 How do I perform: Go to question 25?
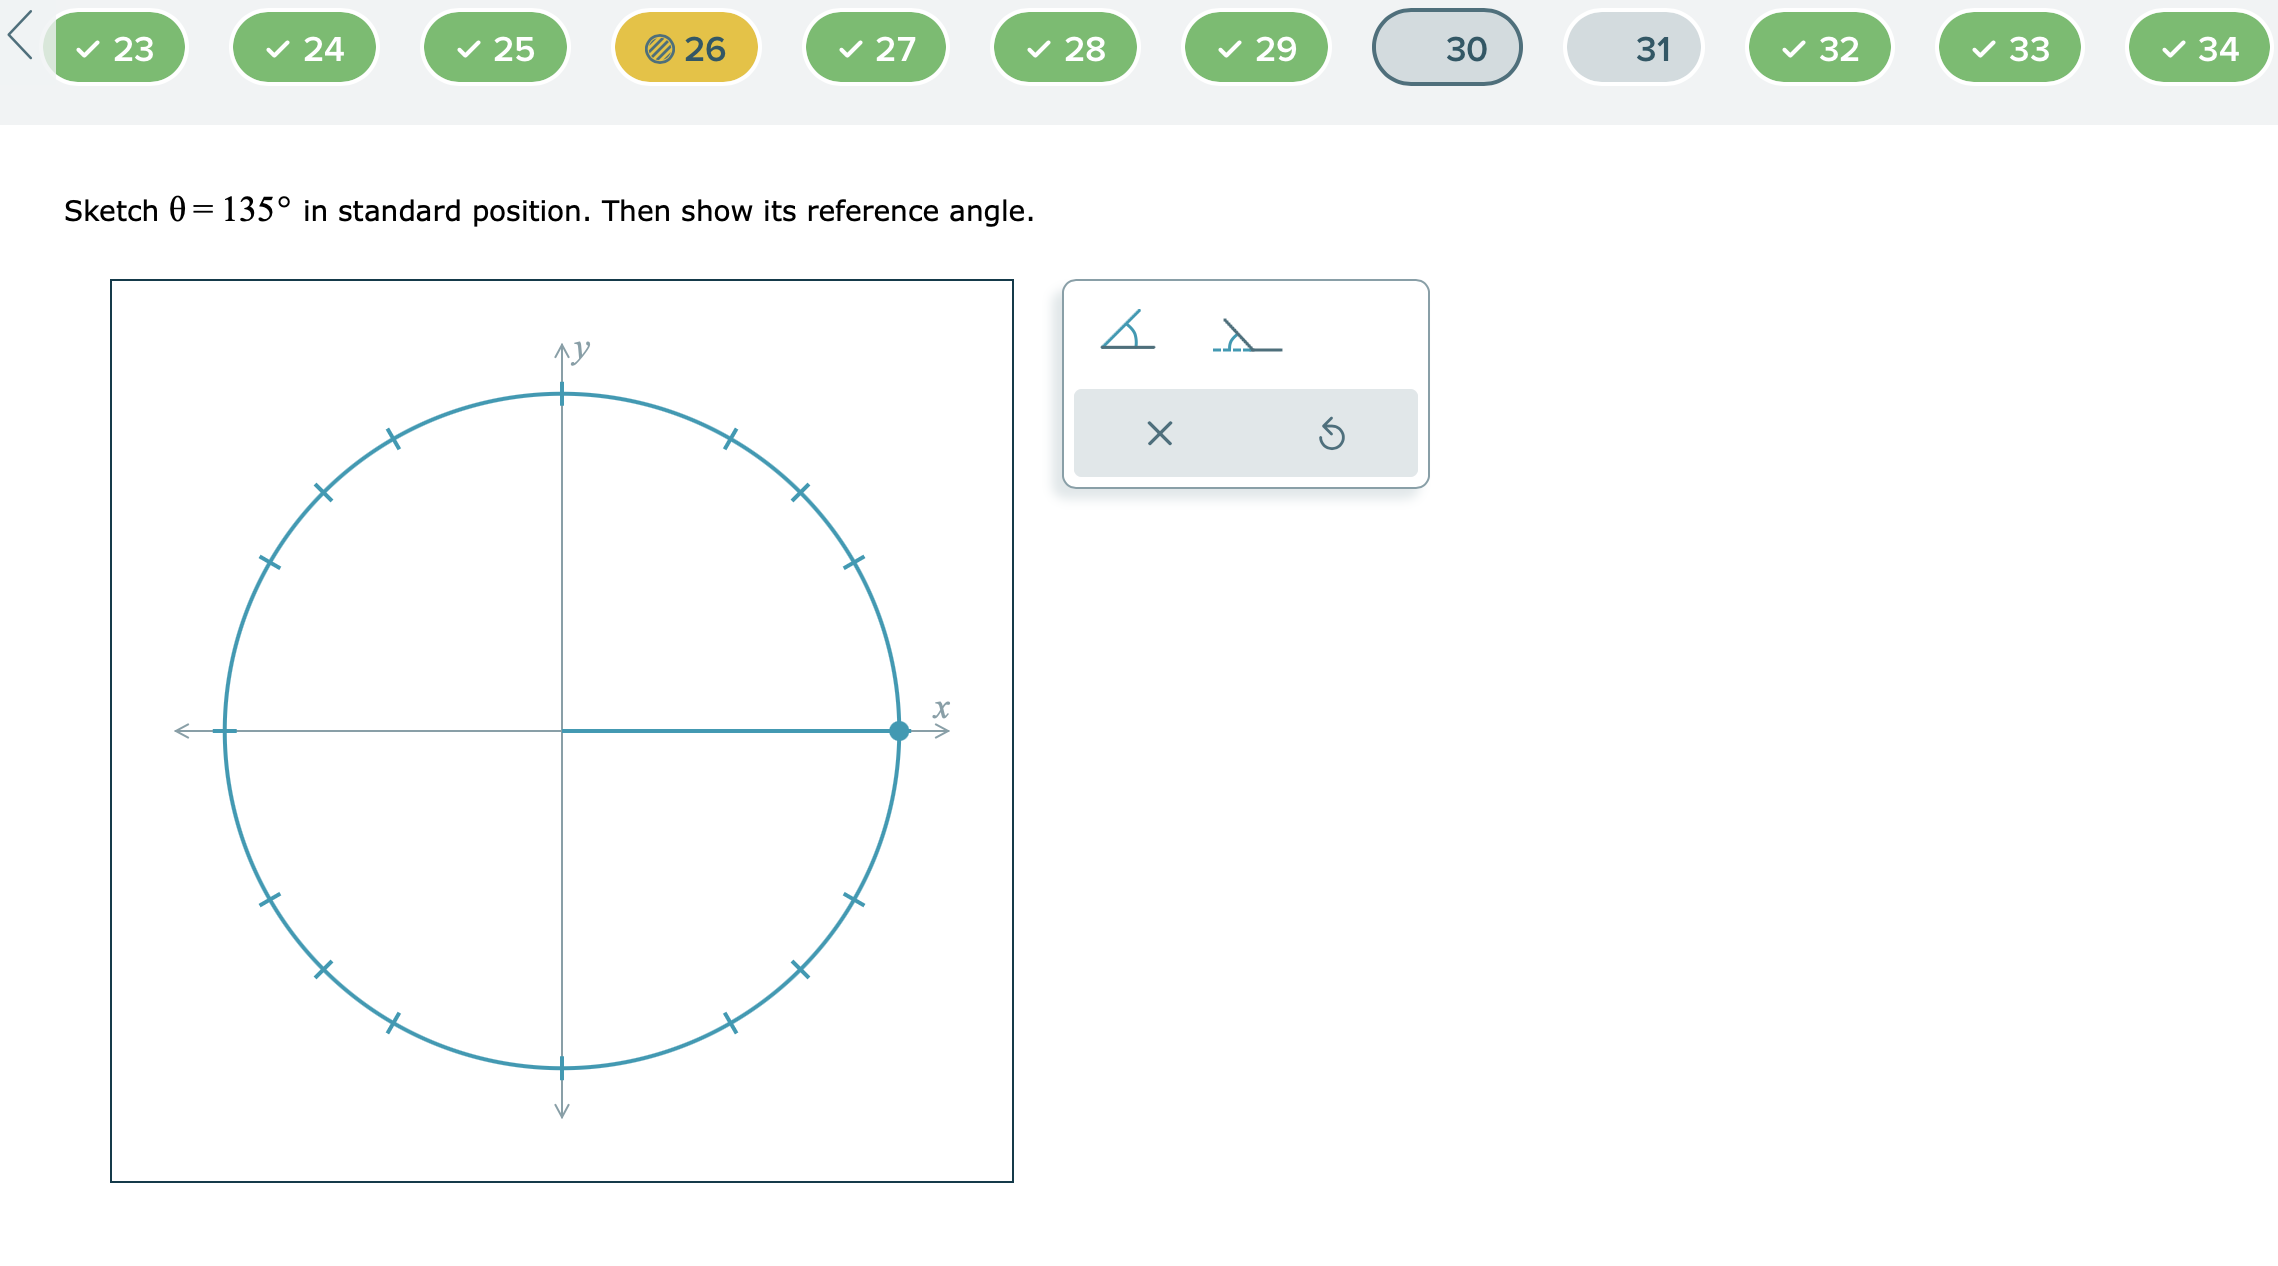494,47
